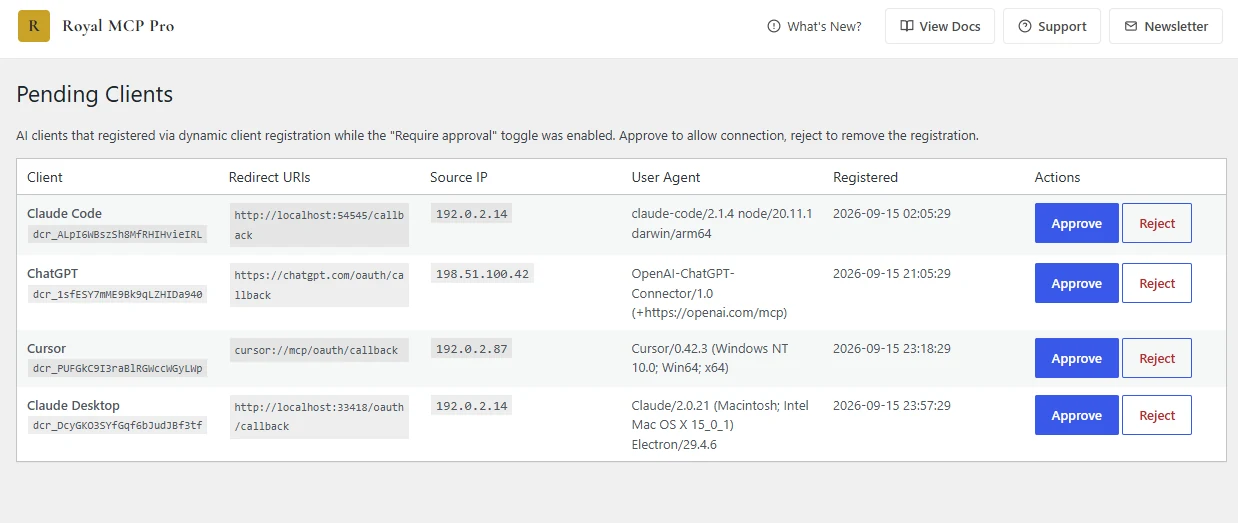This screenshot has height=523, width=1238.
Task: Click the envelope icon beside Newsletter
Action: pyautogui.click(x=1131, y=26)
